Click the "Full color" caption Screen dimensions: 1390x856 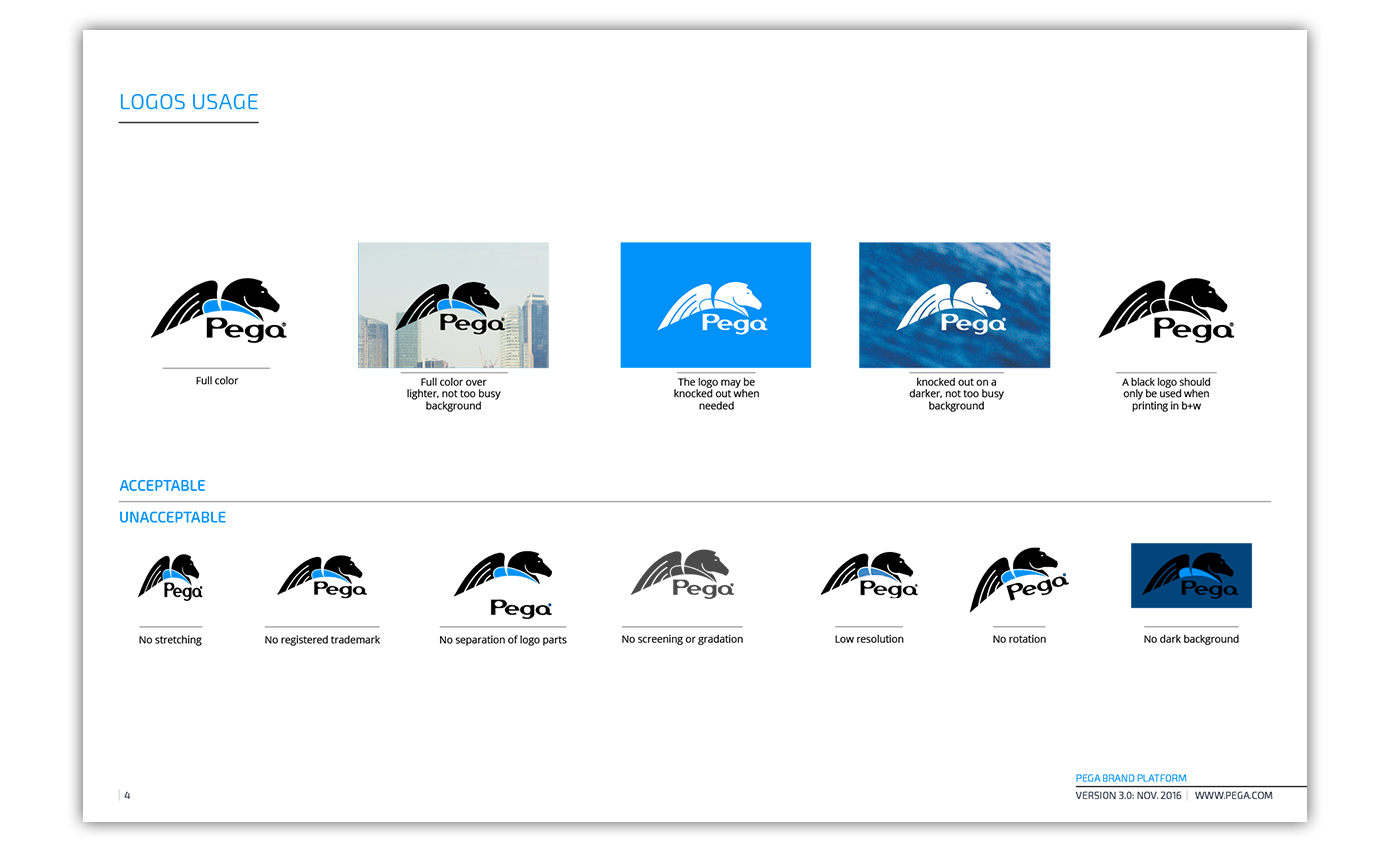point(217,381)
